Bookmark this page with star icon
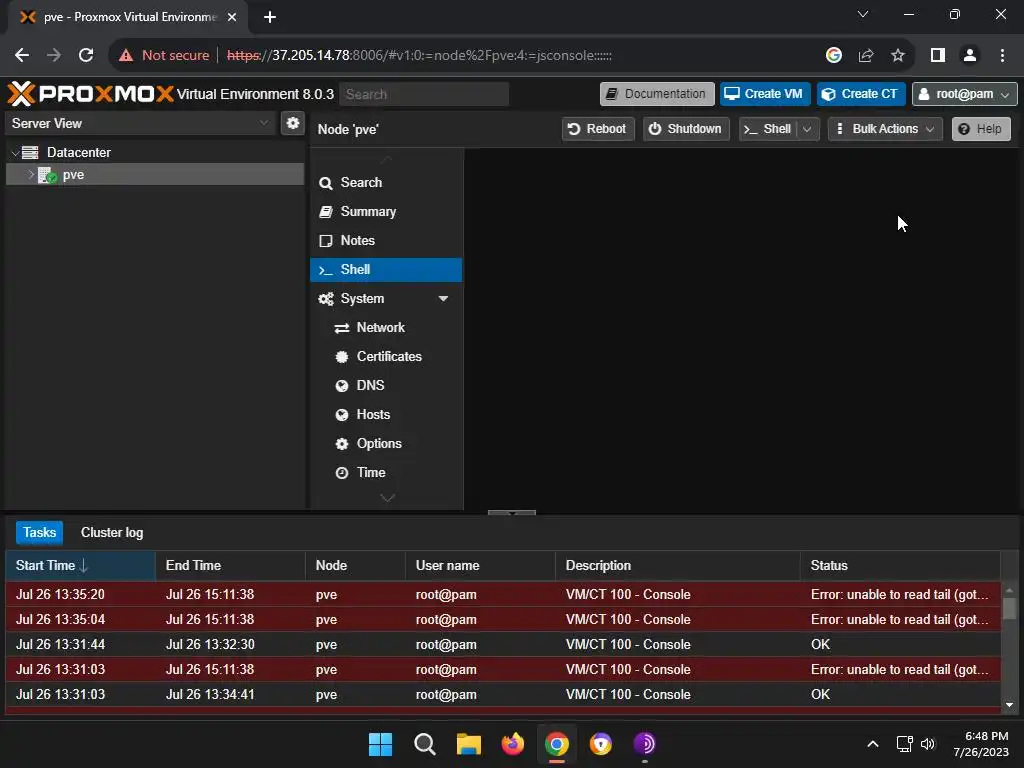Image resolution: width=1024 pixels, height=768 pixels. pyautogui.click(x=898, y=56)
